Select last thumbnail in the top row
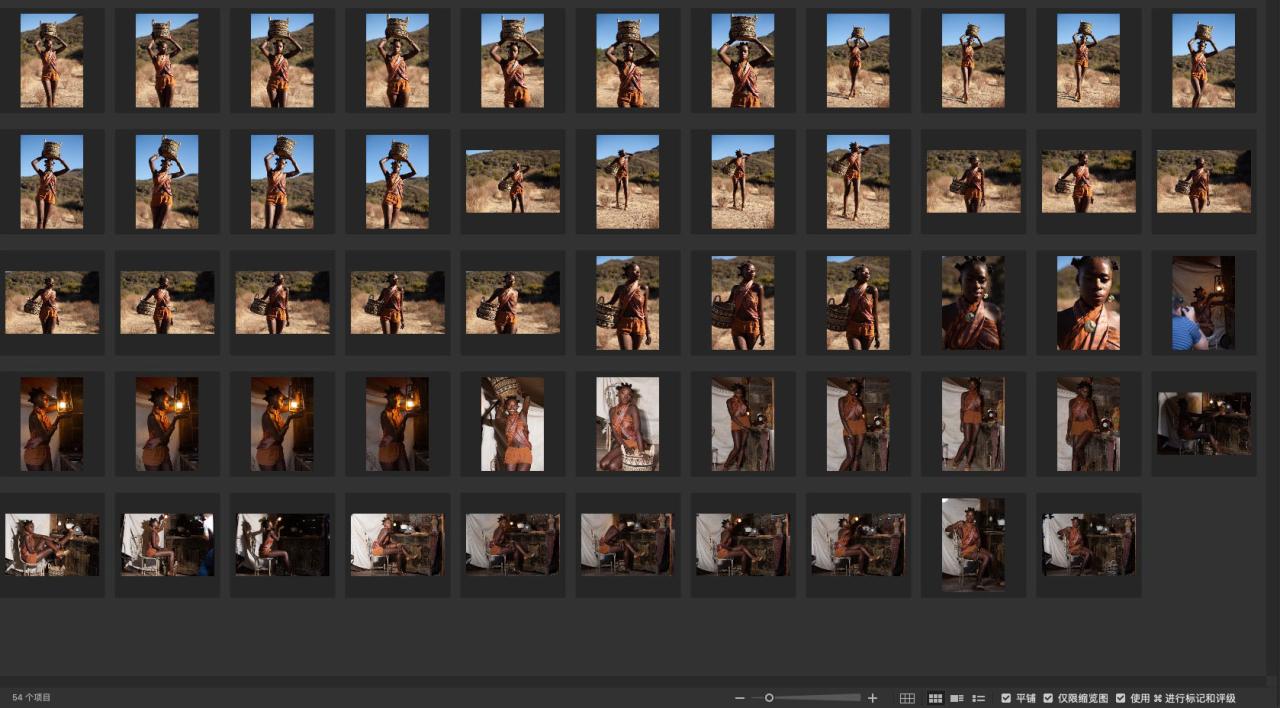The image size is (1280, 708). click(x=1203, y=60)
